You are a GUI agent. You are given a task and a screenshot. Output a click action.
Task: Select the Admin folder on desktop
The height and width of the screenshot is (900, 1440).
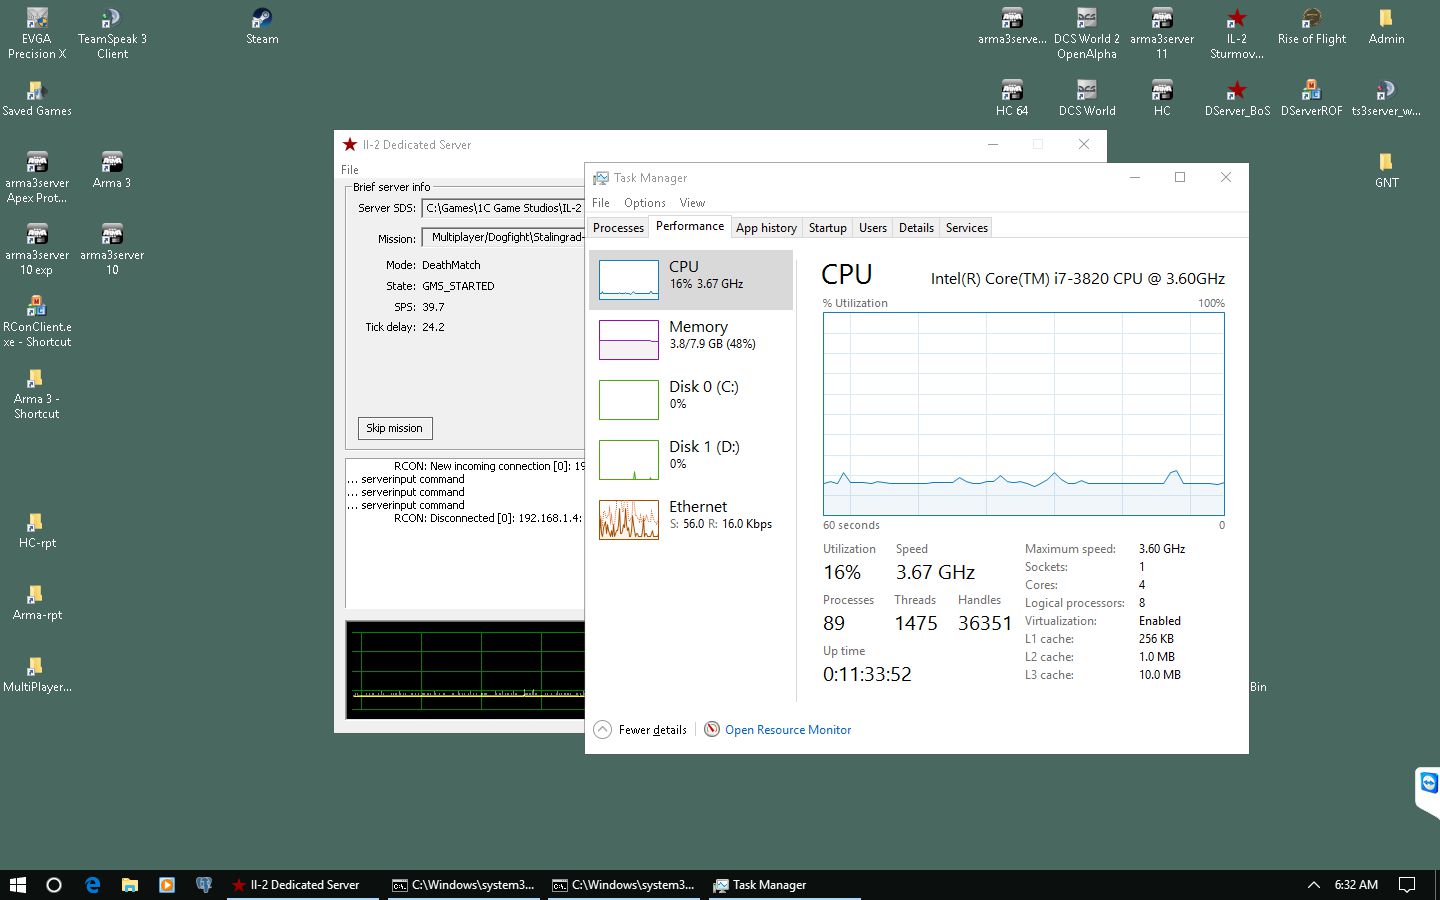point(1386,26)
